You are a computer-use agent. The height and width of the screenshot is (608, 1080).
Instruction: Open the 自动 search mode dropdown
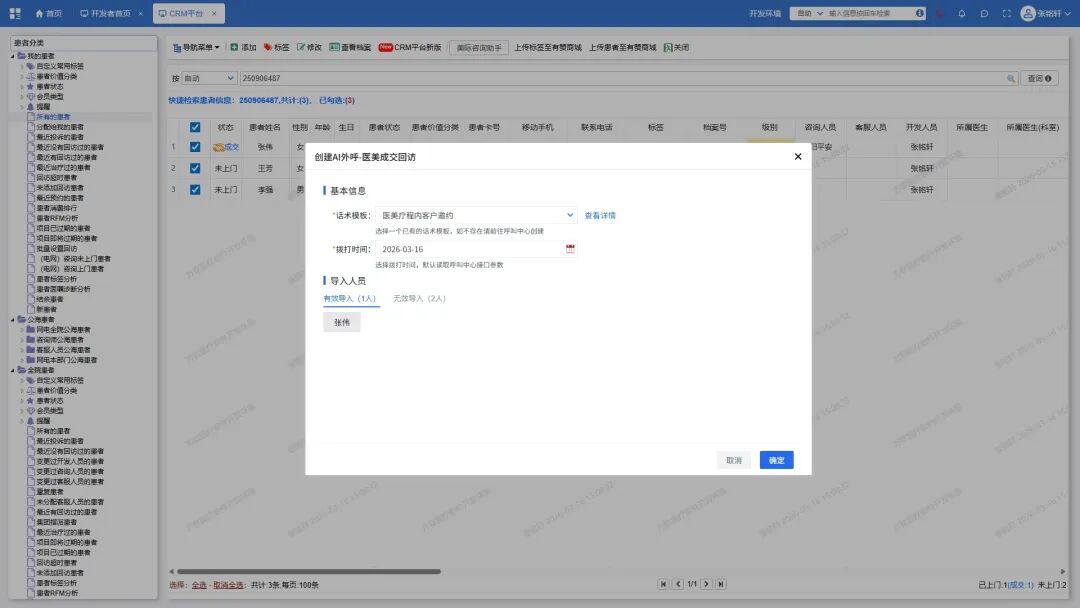coord(208,76)
